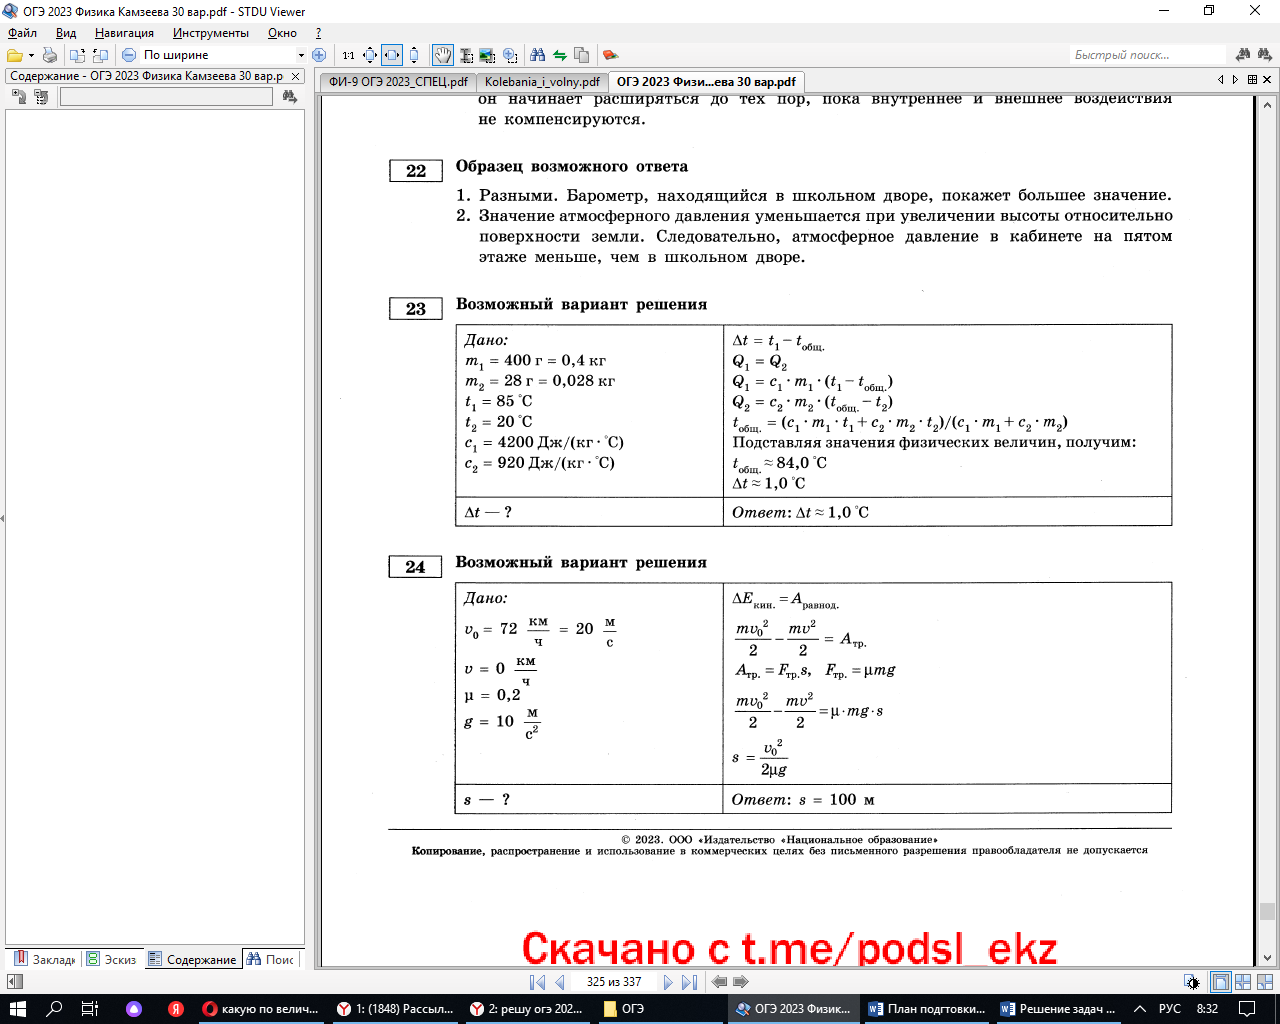Set actual size 1:1 zoom
Image resolution: width=1280 pixels, height=1024 pixels.
click(x=348, y=55)
